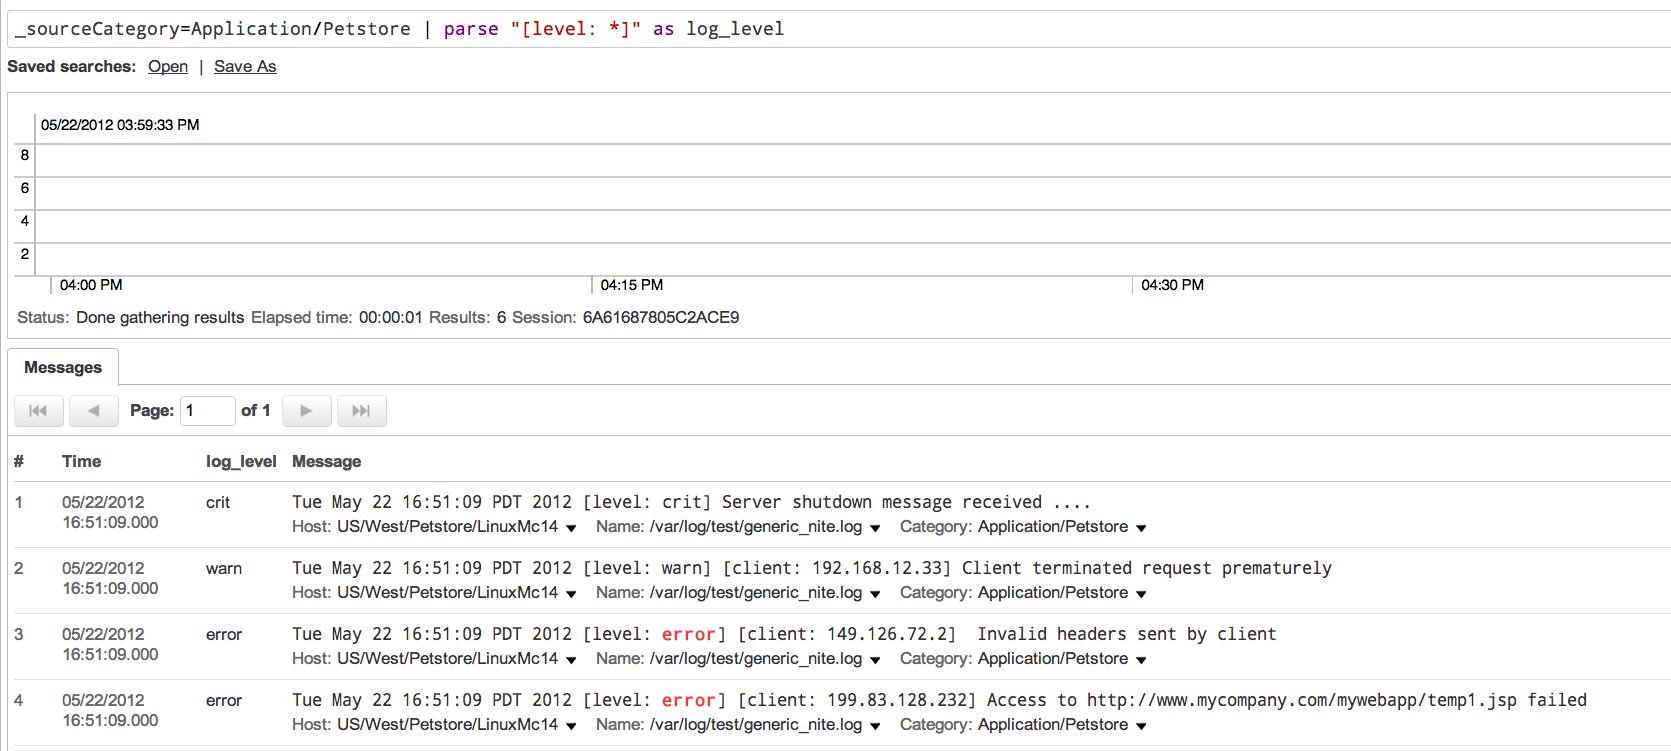The height and width of the screenshot is (751, 1671).
Task: Expand Name dropdown arrow in row 3
Action: click(875, 660)
